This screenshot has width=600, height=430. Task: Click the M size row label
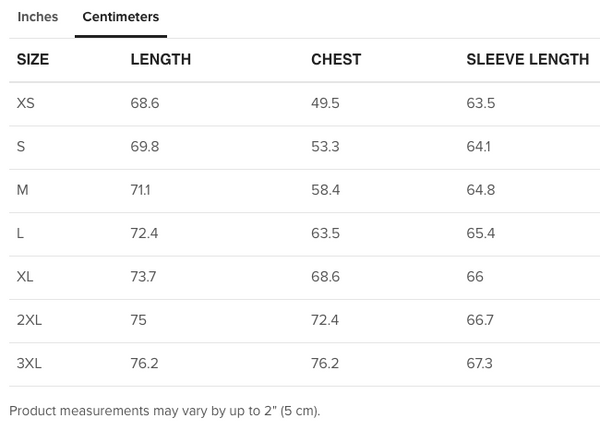tap(22, 190)
